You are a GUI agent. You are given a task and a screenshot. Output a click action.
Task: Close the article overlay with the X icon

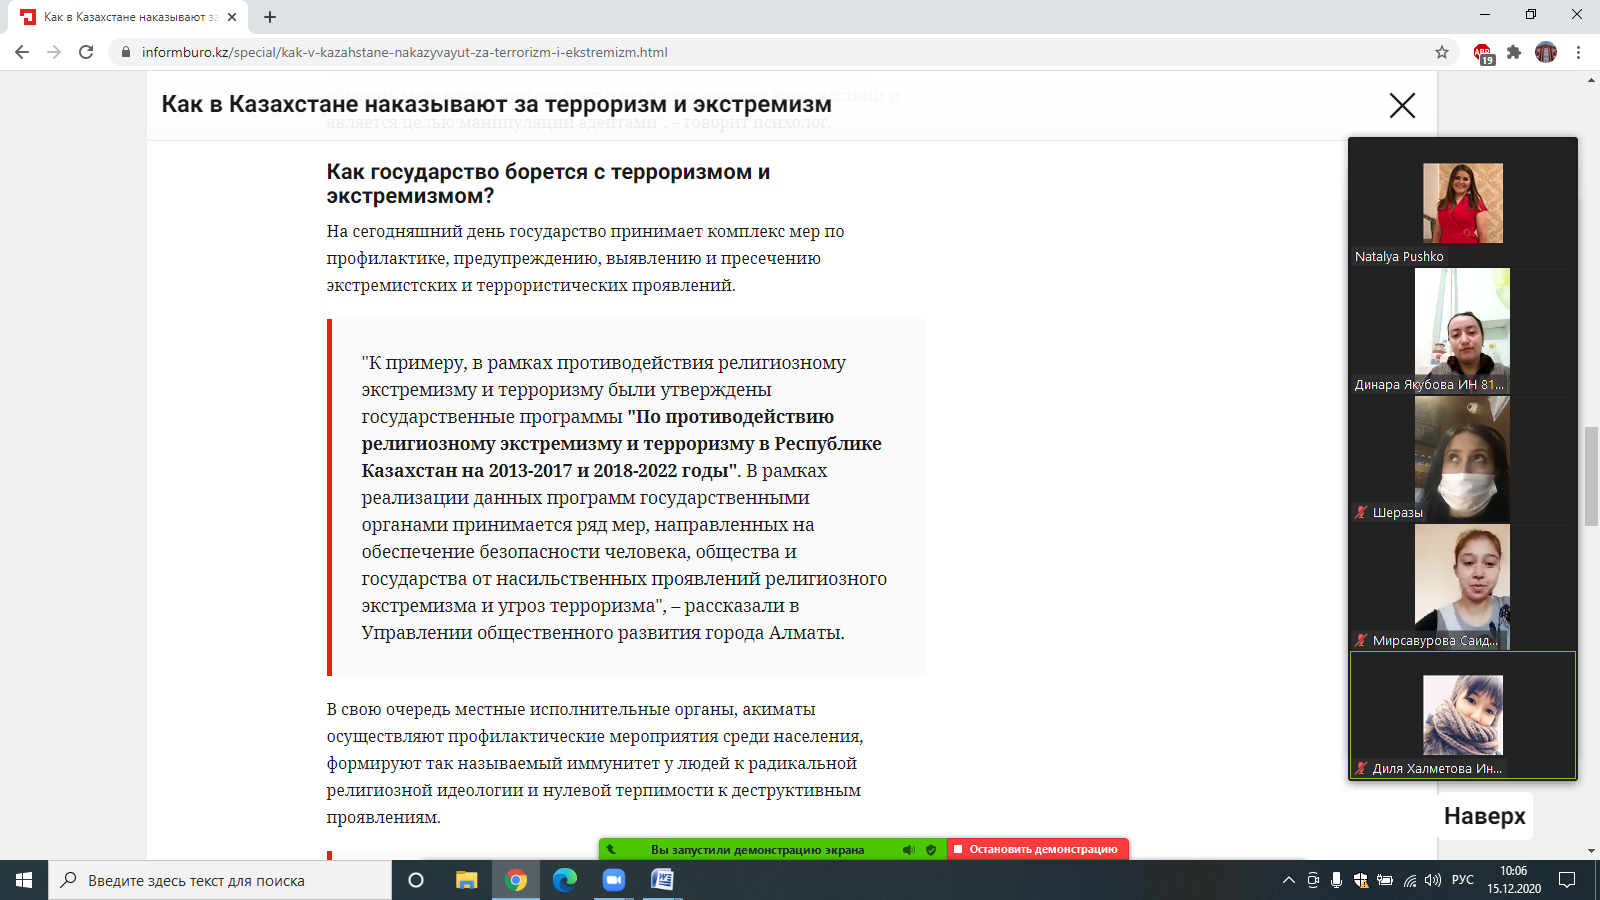[x=1402, y=105]
